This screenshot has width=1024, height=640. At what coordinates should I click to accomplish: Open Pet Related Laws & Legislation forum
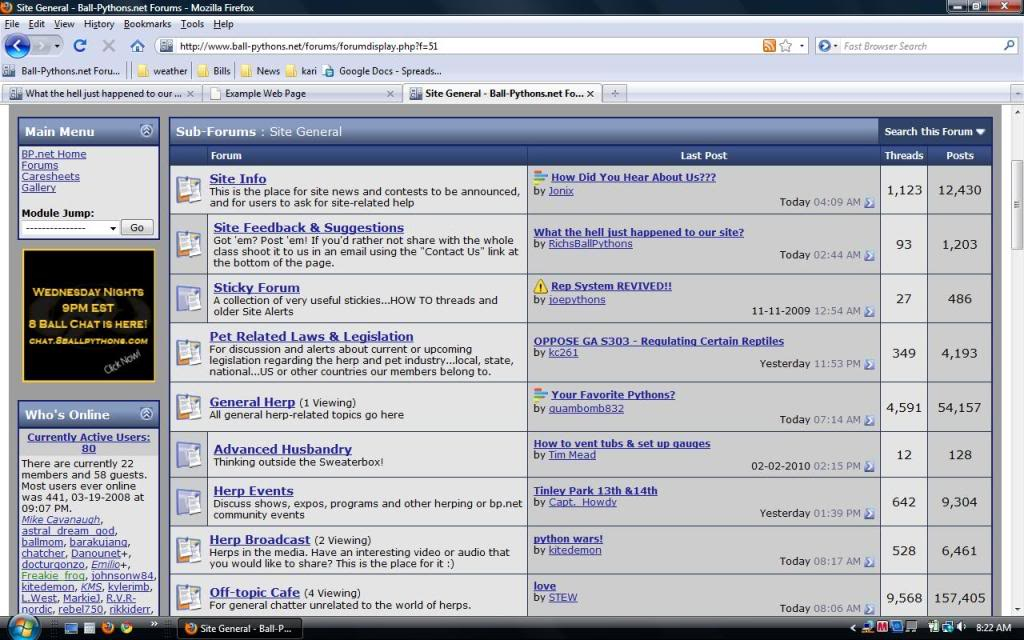312,336
